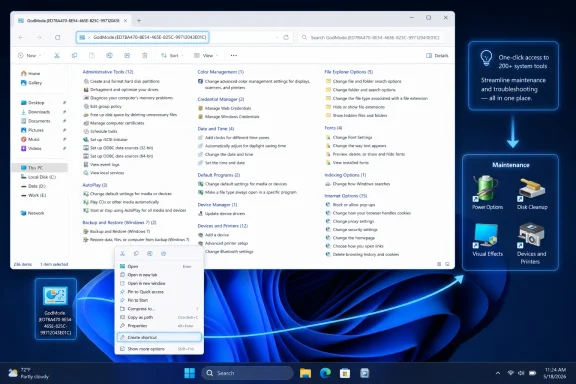The width and height of the screenshot is (576, 384).
Task: Collapse the Administrative Tools (12) group
Action: click(108, 72)
